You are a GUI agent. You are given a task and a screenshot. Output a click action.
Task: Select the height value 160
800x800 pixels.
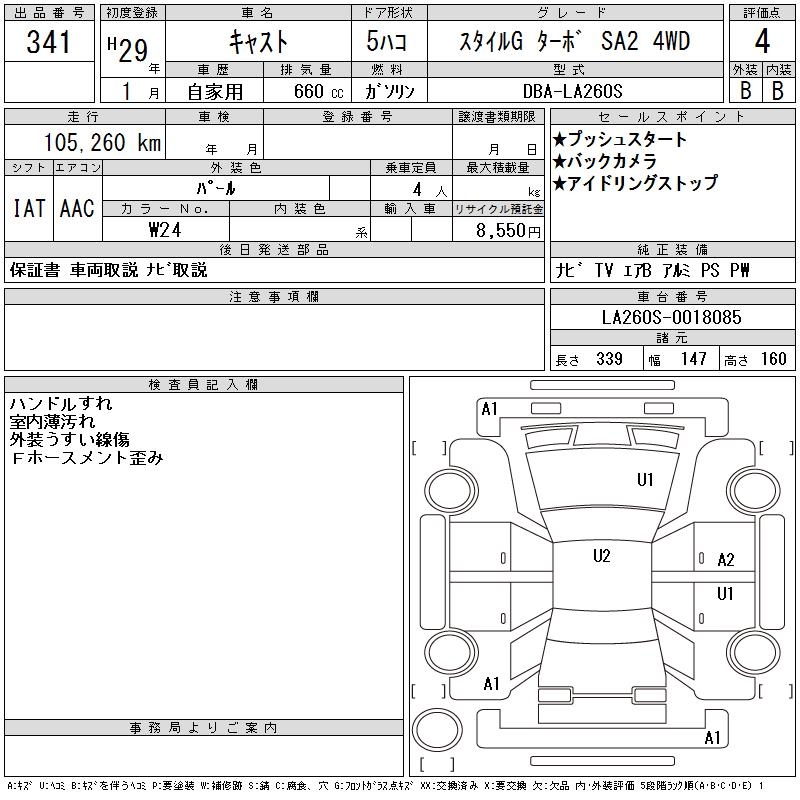773,359
